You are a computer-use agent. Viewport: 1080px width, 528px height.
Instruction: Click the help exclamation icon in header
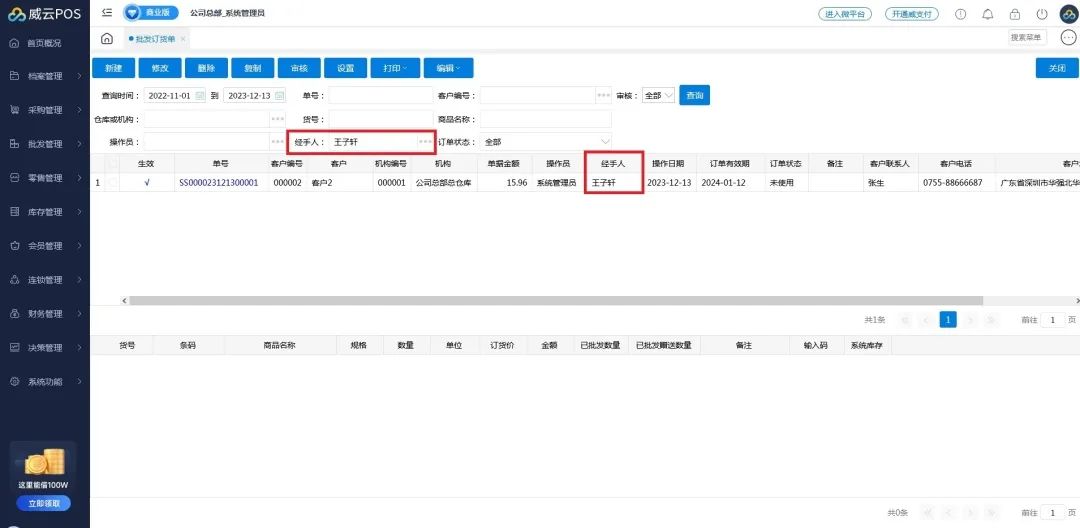[x=961, y=14]
